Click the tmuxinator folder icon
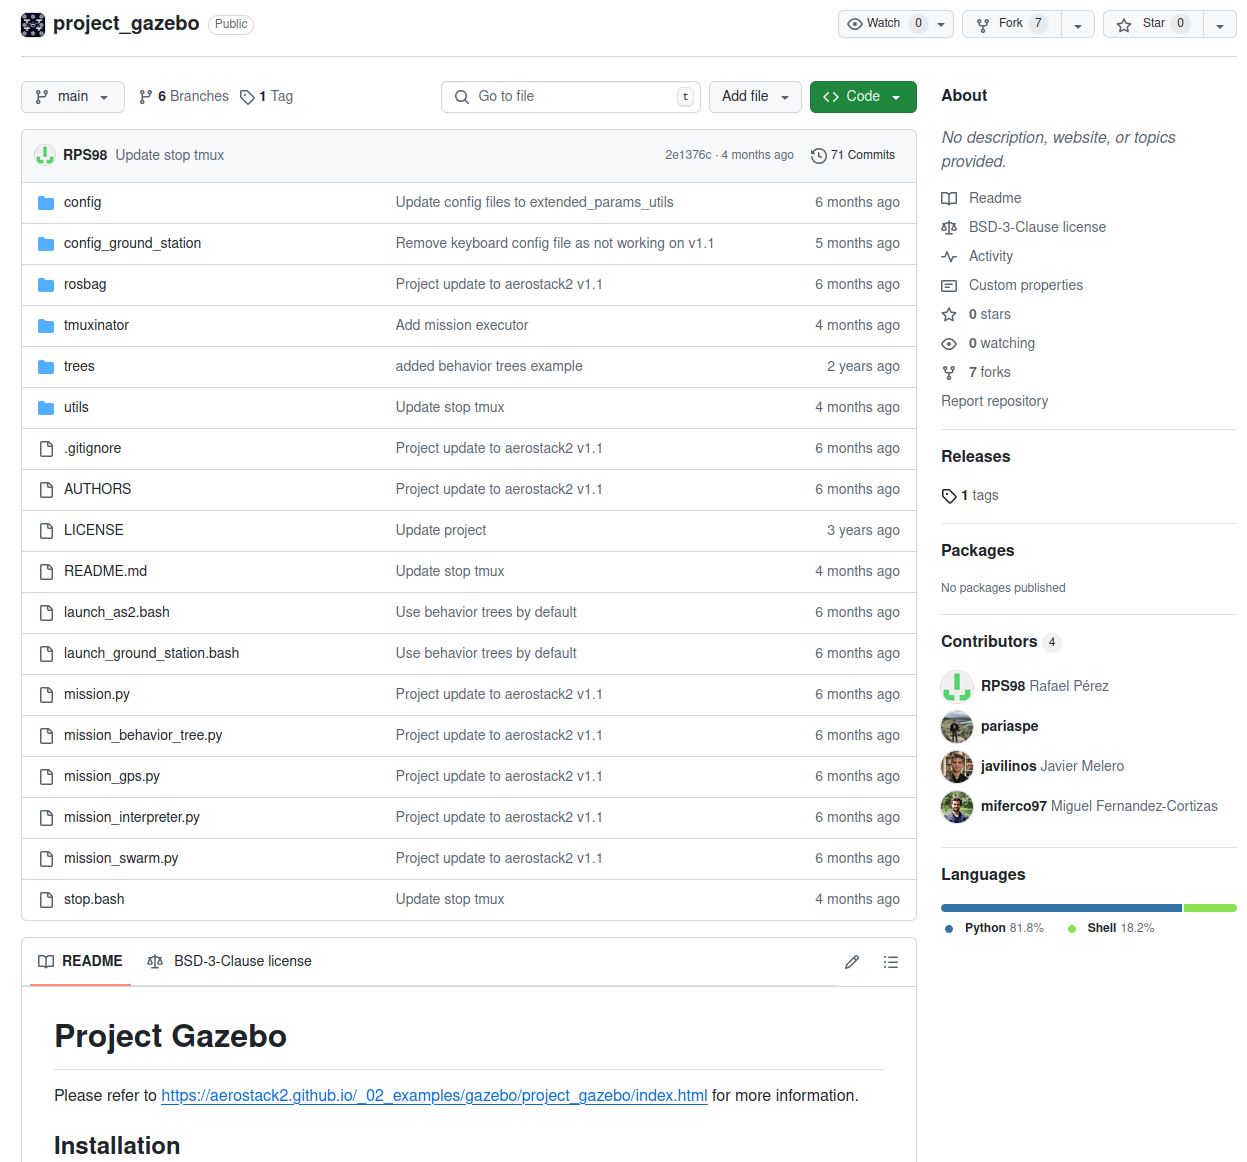This screenshot has width=1247, height=1162. [46, 326]
